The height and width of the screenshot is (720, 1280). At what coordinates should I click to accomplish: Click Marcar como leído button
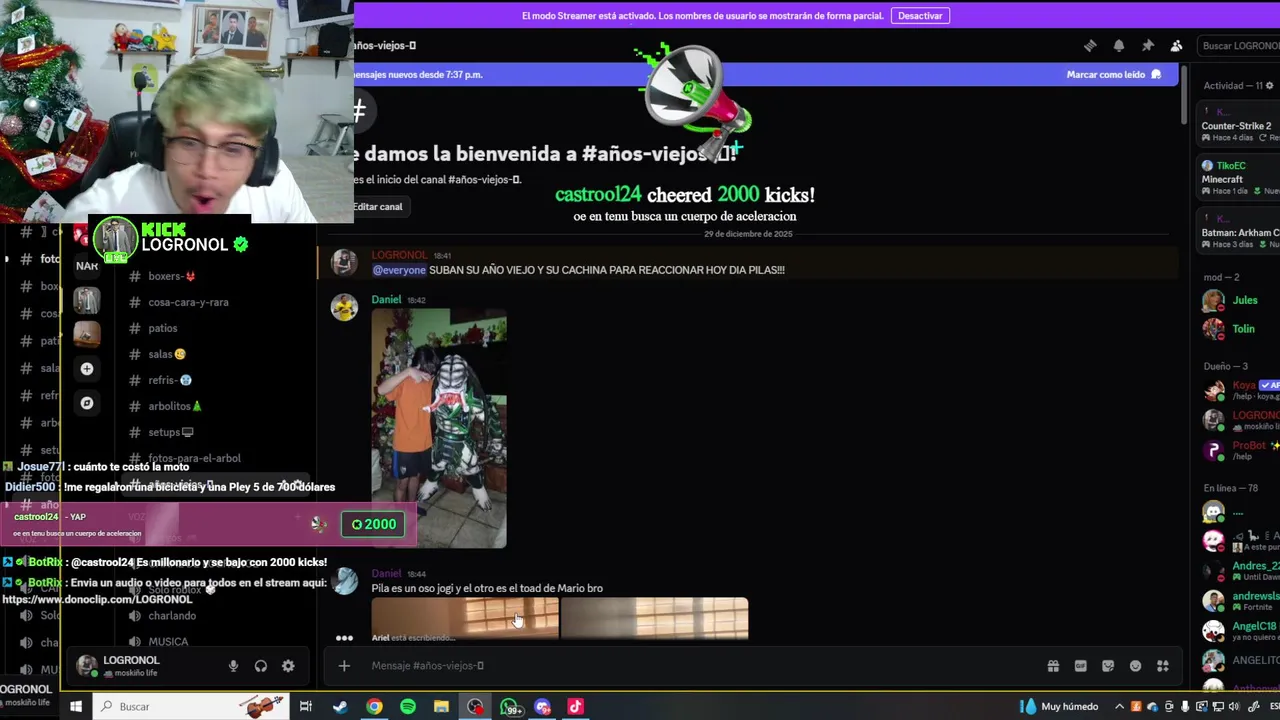[1113, 75]
